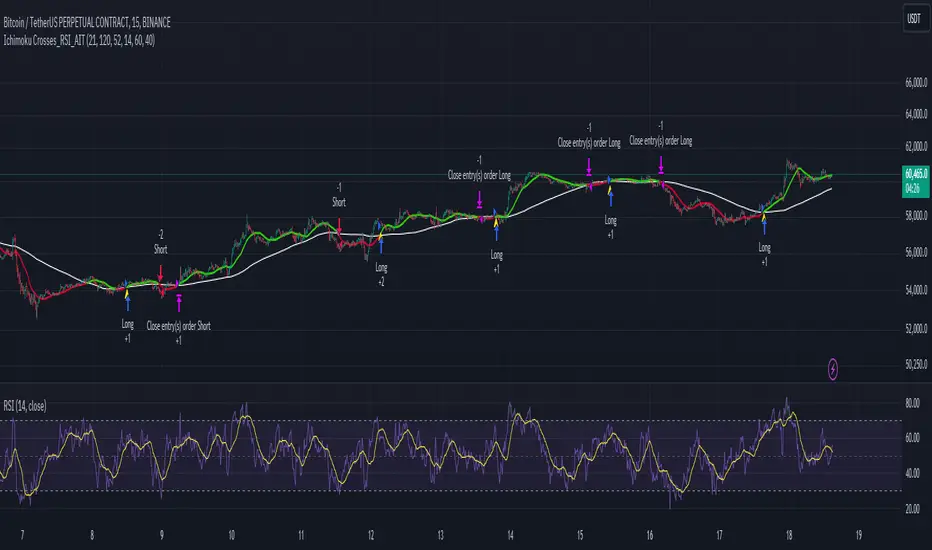Click the first Long +1 blue arrow

coord(127,303)
